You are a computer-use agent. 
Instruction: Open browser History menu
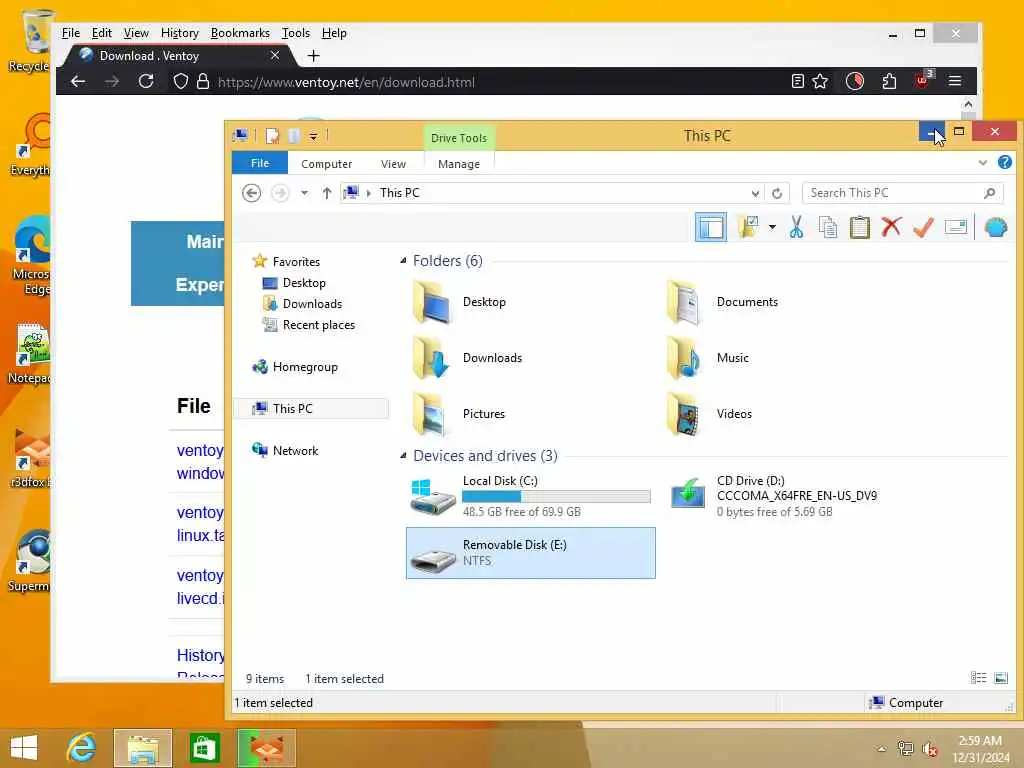180,33
